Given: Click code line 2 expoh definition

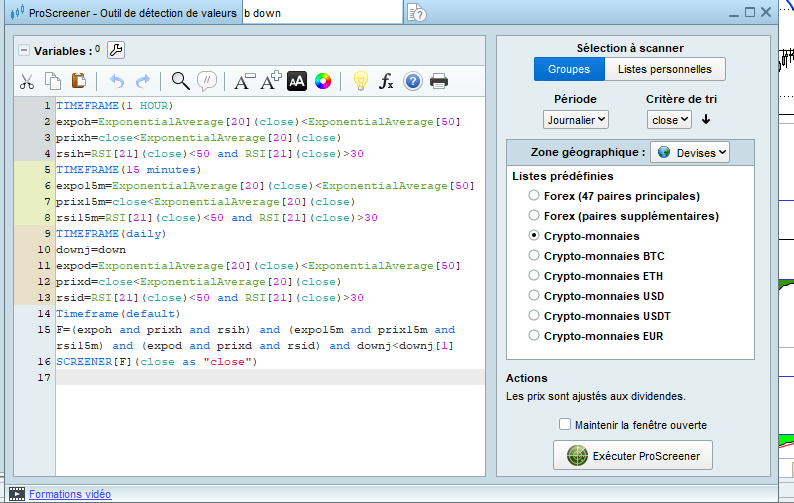Looking at the screenshot, I should (x=258, y=122).
